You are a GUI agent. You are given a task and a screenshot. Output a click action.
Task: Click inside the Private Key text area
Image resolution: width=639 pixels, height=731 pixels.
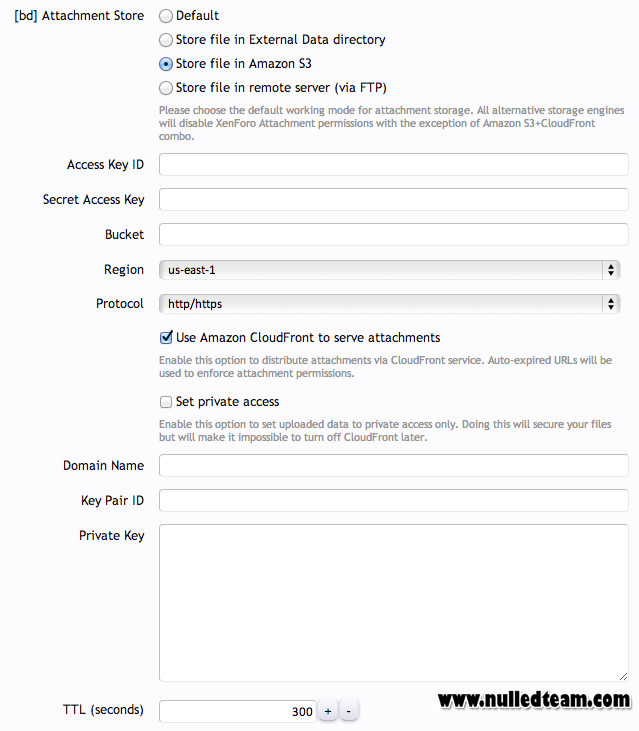pos(393,603)
